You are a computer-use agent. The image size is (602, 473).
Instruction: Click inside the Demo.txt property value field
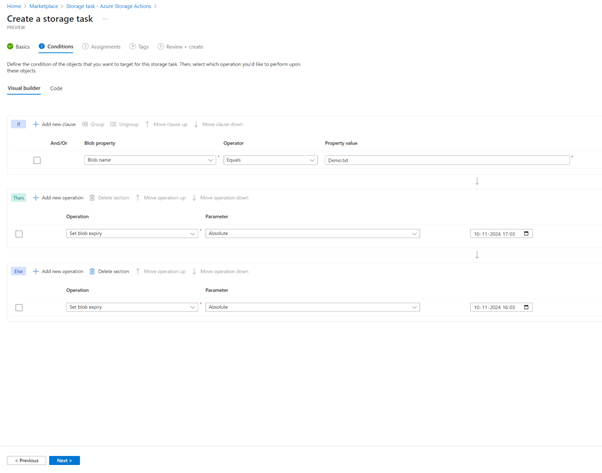tap(447, 160)
